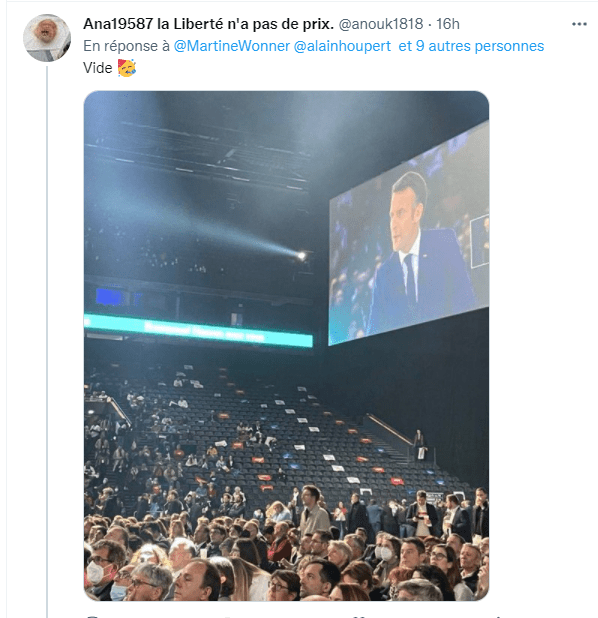
Task: Click the inset frame on giant screen
Action: (480, 241)
